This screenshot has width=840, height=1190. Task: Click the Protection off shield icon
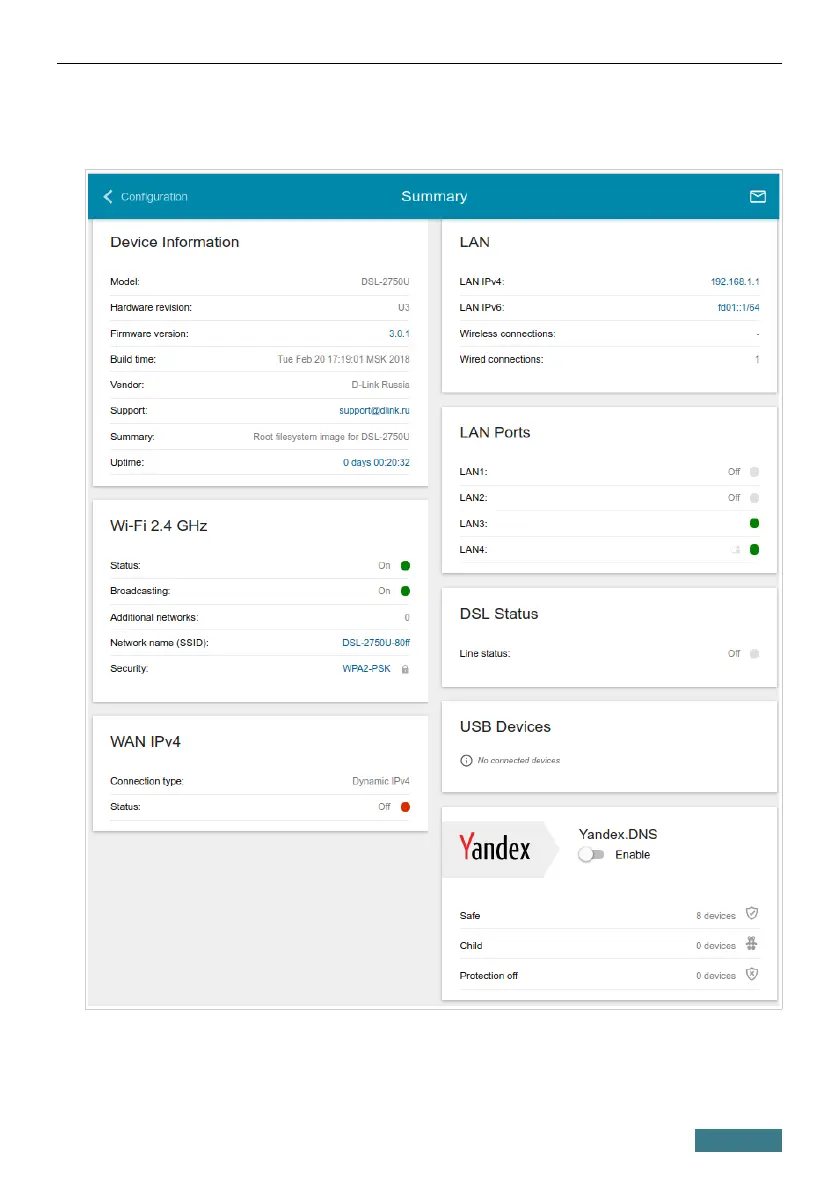pyautogui.click(x=751, y=974)
